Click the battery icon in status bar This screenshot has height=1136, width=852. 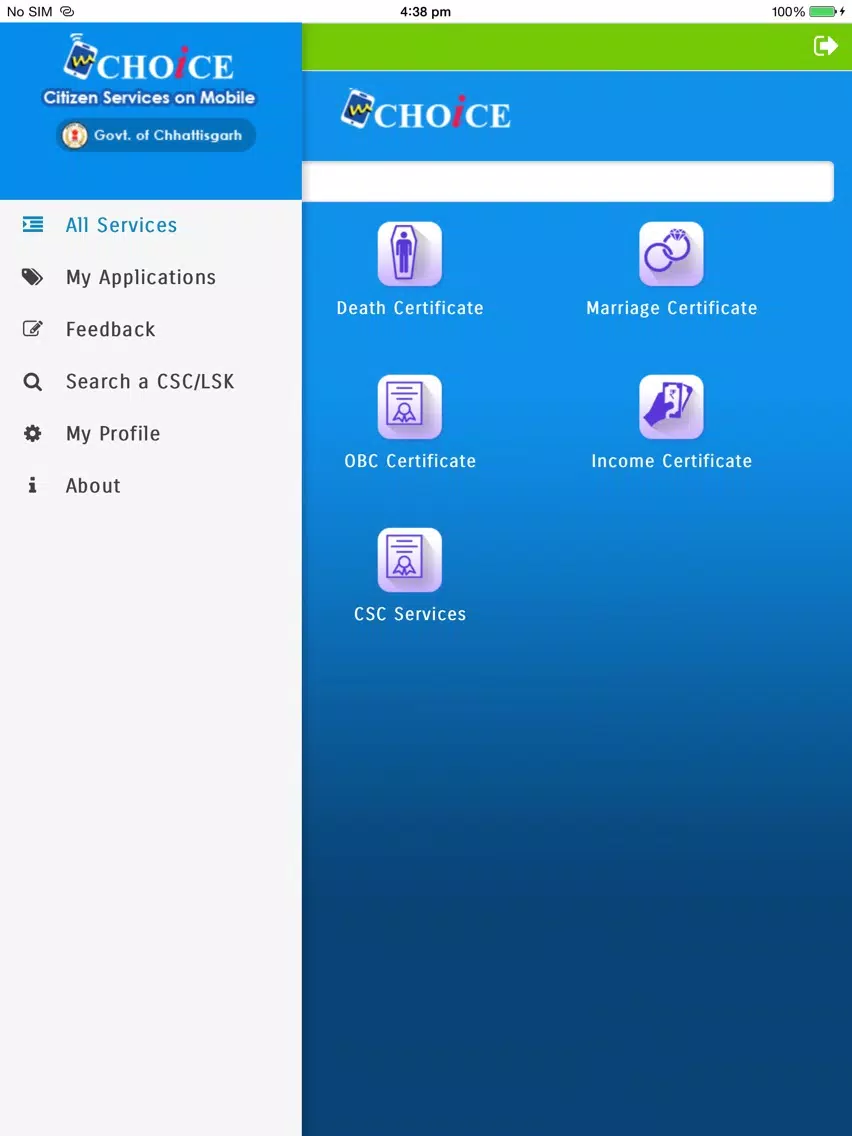click(822, 12)
